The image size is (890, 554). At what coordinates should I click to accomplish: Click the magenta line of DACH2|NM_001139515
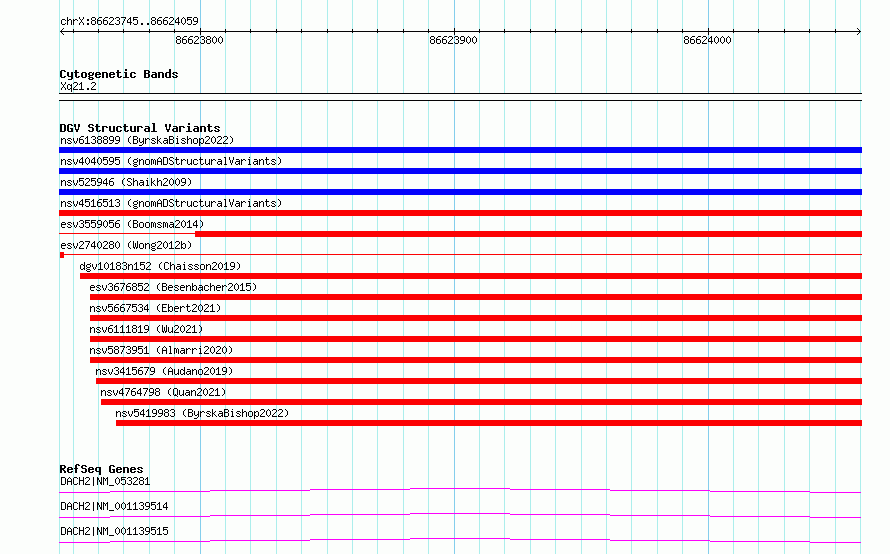(460, 540)
